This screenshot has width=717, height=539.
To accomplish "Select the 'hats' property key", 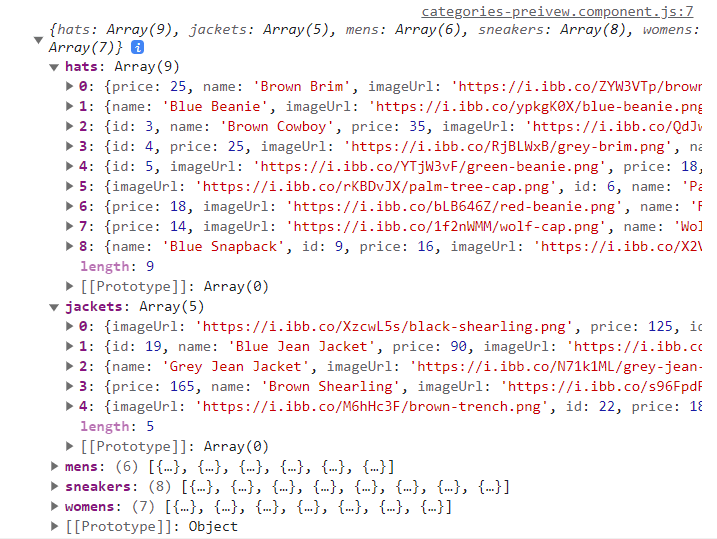I will 81,67.
